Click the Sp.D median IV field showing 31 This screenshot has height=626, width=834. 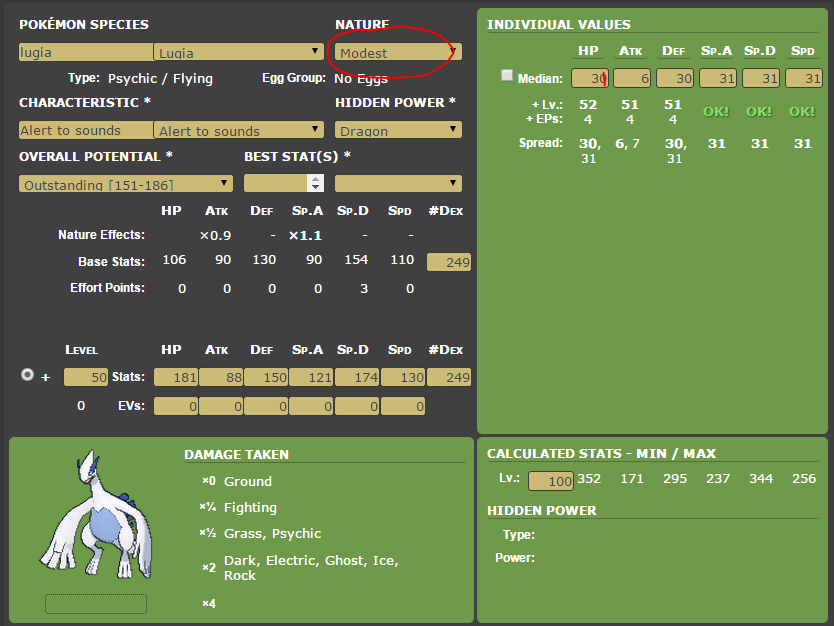coord(761,78)
